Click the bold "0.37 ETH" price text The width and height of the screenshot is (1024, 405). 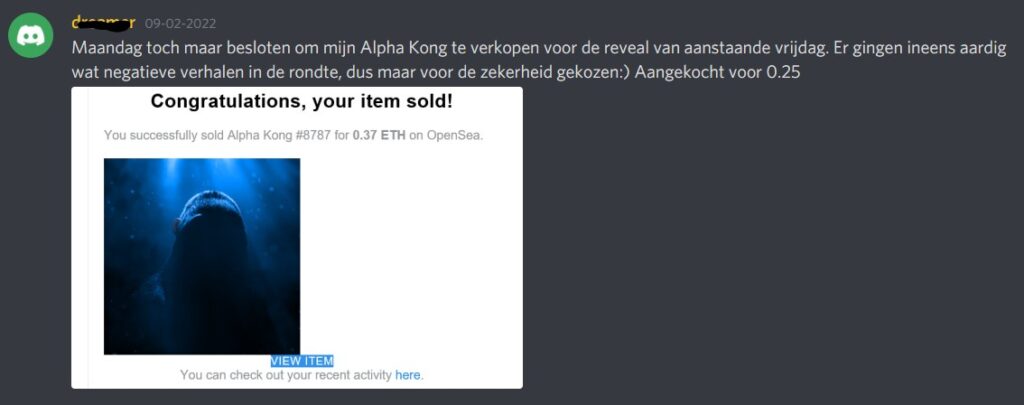(379, 135)
